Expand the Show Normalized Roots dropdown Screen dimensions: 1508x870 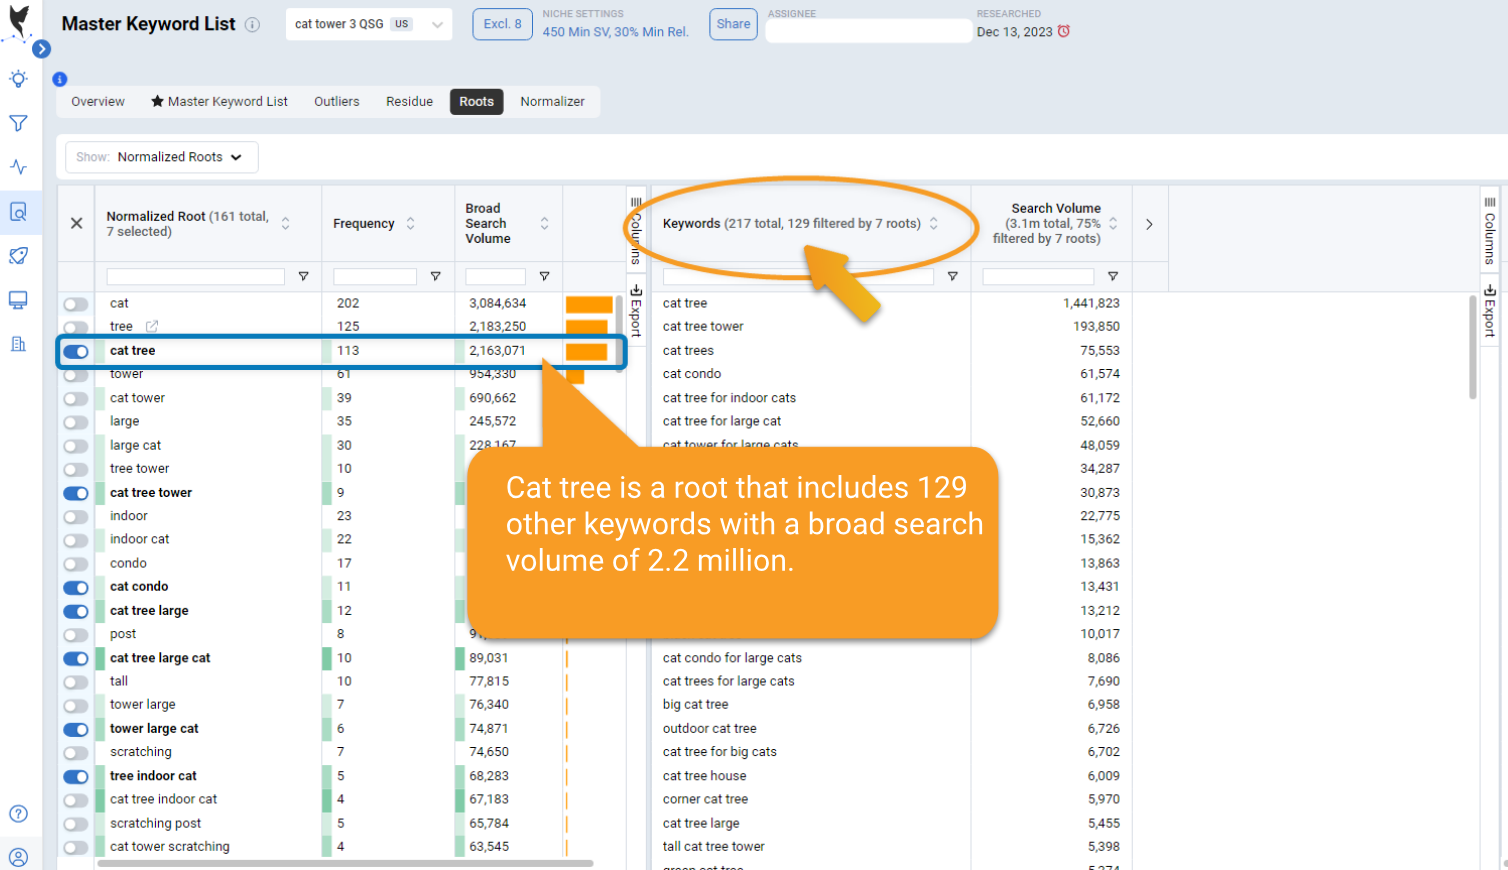(x=162, y=157)
